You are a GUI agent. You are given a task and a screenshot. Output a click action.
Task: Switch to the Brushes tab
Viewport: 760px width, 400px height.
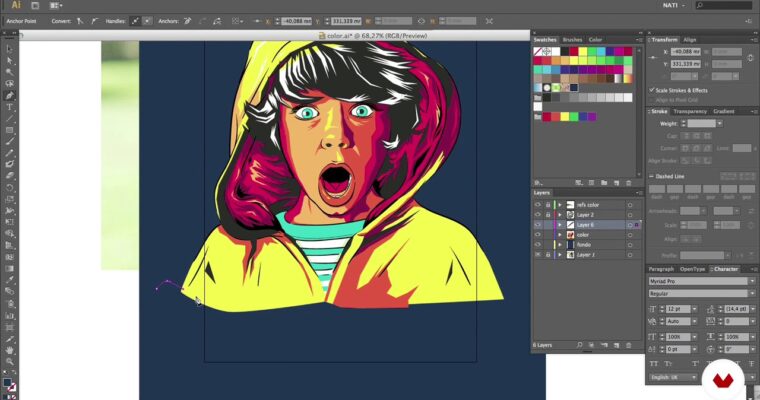pos(572,40)
